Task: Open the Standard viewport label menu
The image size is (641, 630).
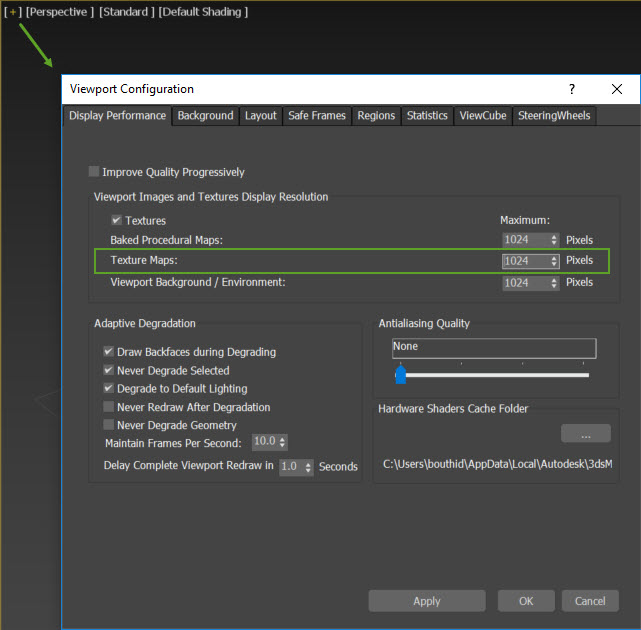Action: point(126,12)
